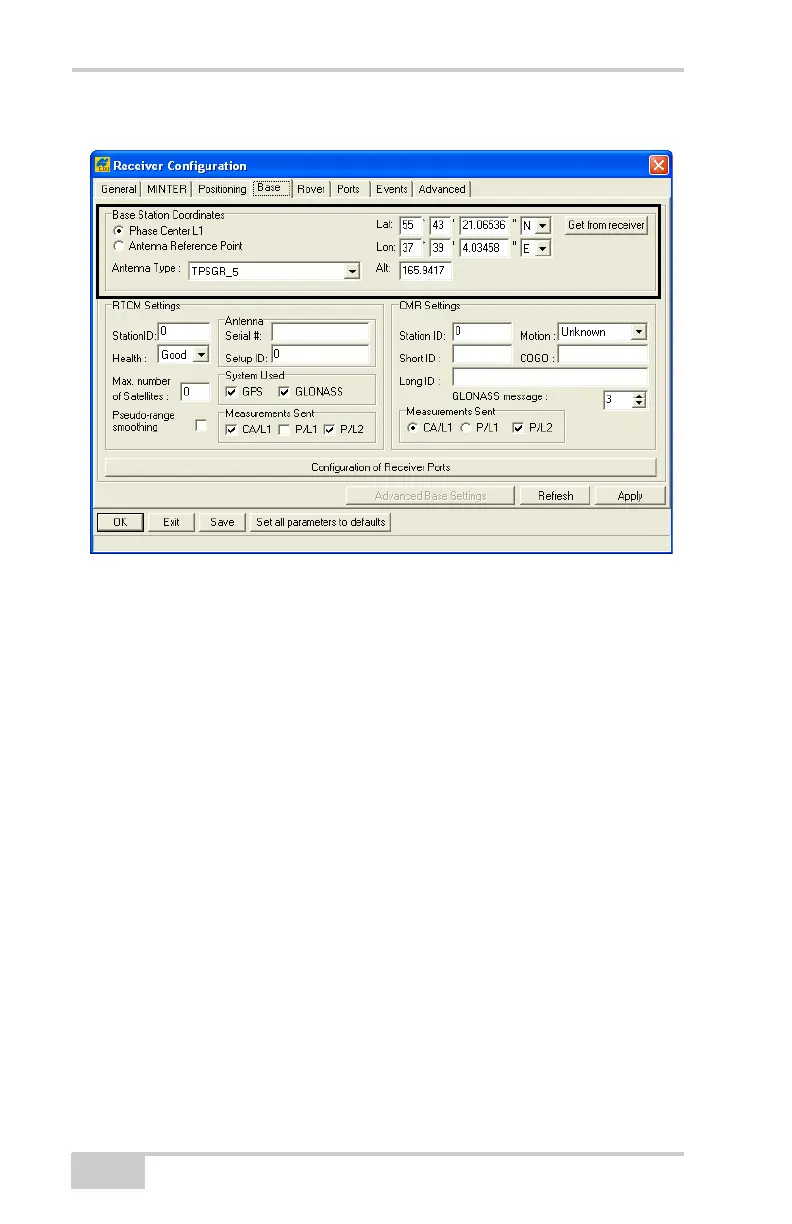Click the CMR Short ID field
792x1224 pixels.
[481, 354]
